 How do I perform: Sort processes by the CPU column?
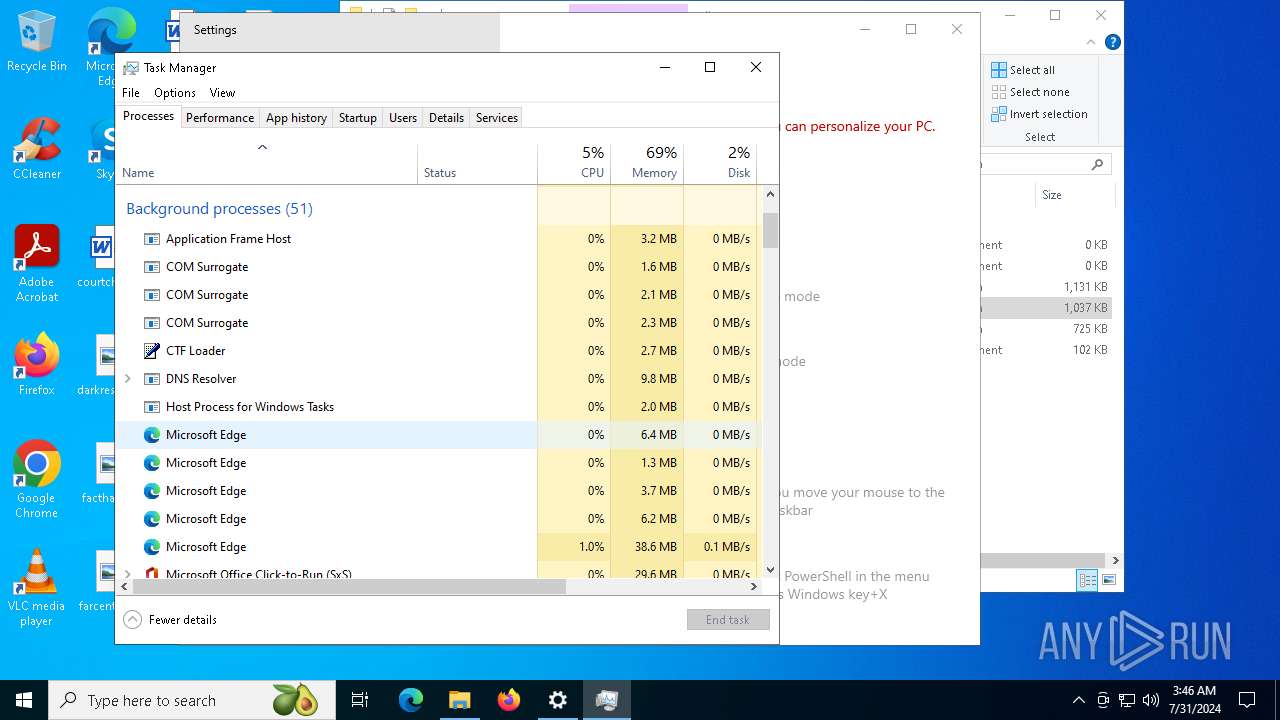(x=574, y=164)
